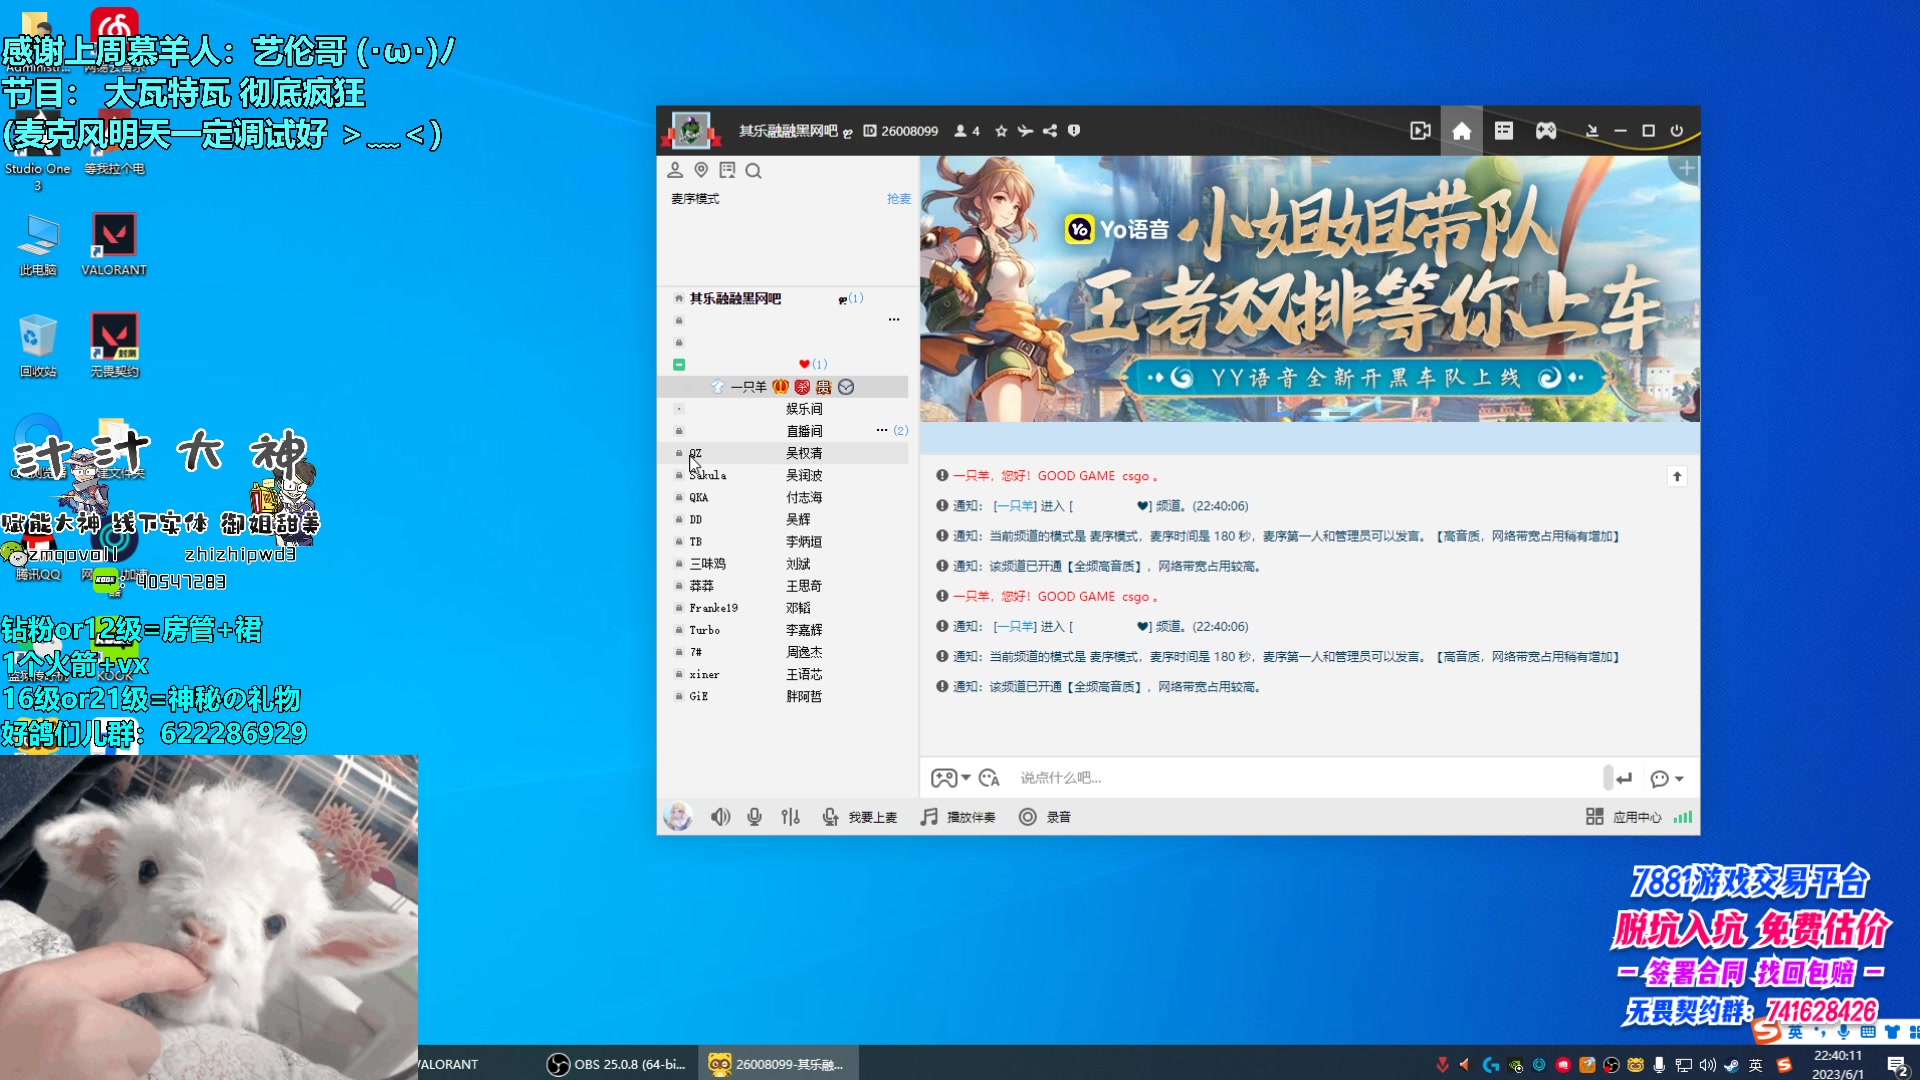Open 应用中心 app center

pos(1624,817)
